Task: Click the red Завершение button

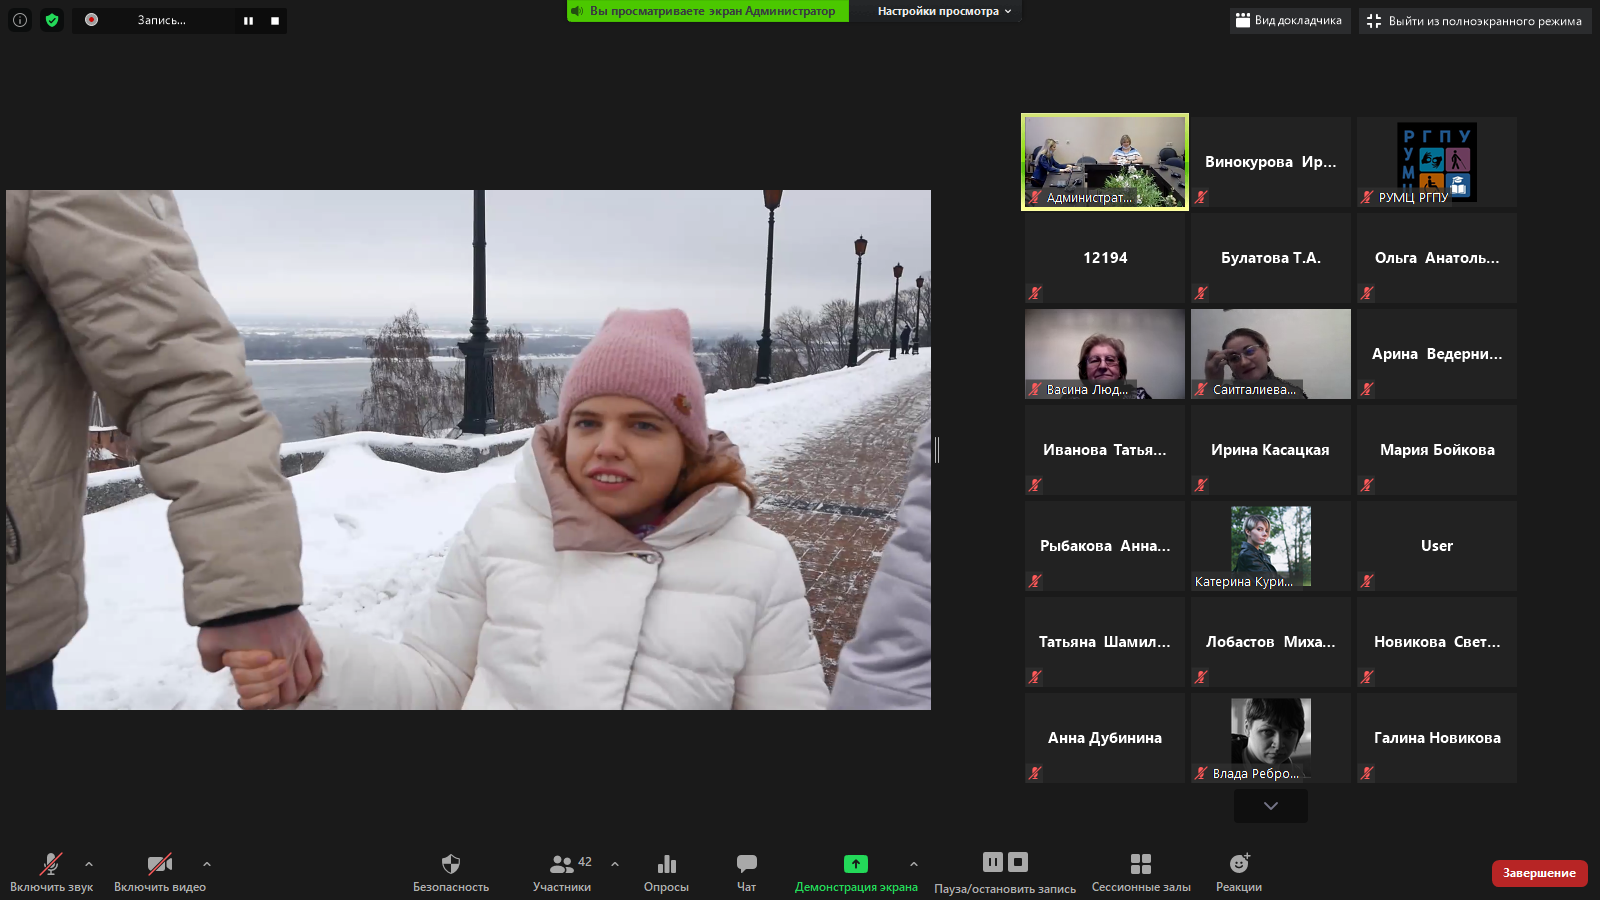Action: (1539, 873)
